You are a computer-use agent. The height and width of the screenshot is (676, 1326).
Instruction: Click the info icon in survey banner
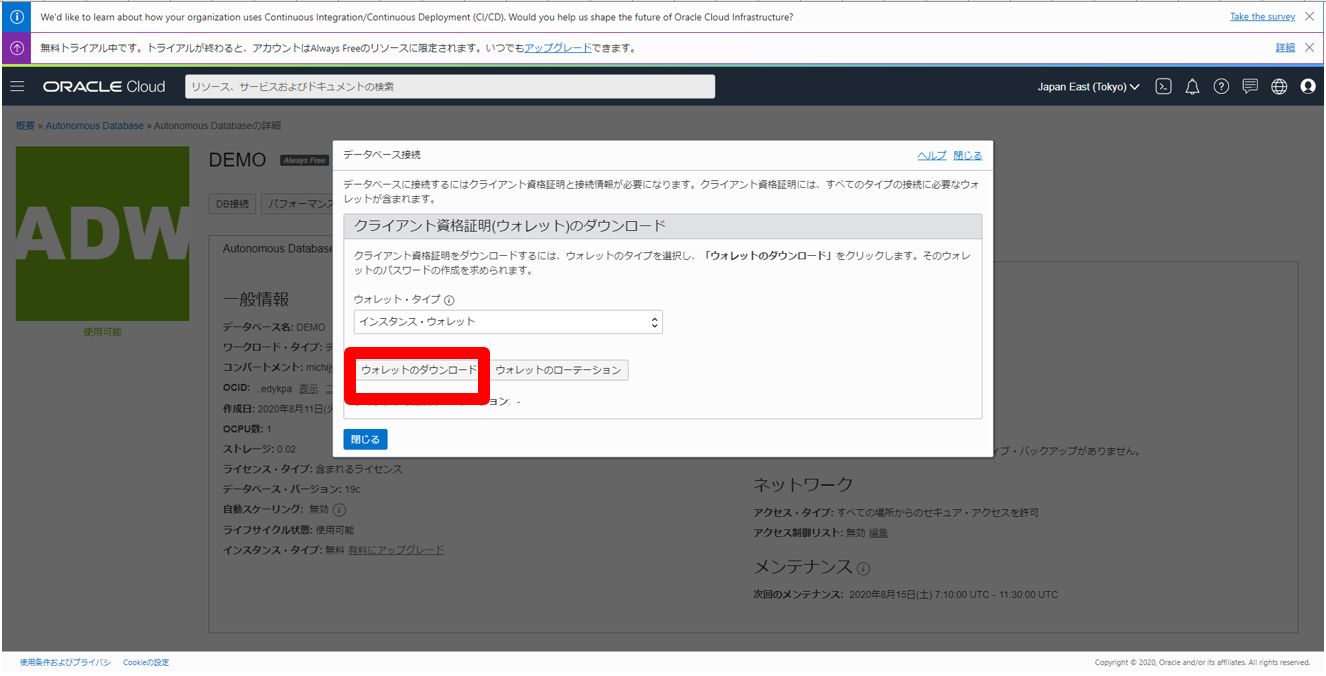17,17
